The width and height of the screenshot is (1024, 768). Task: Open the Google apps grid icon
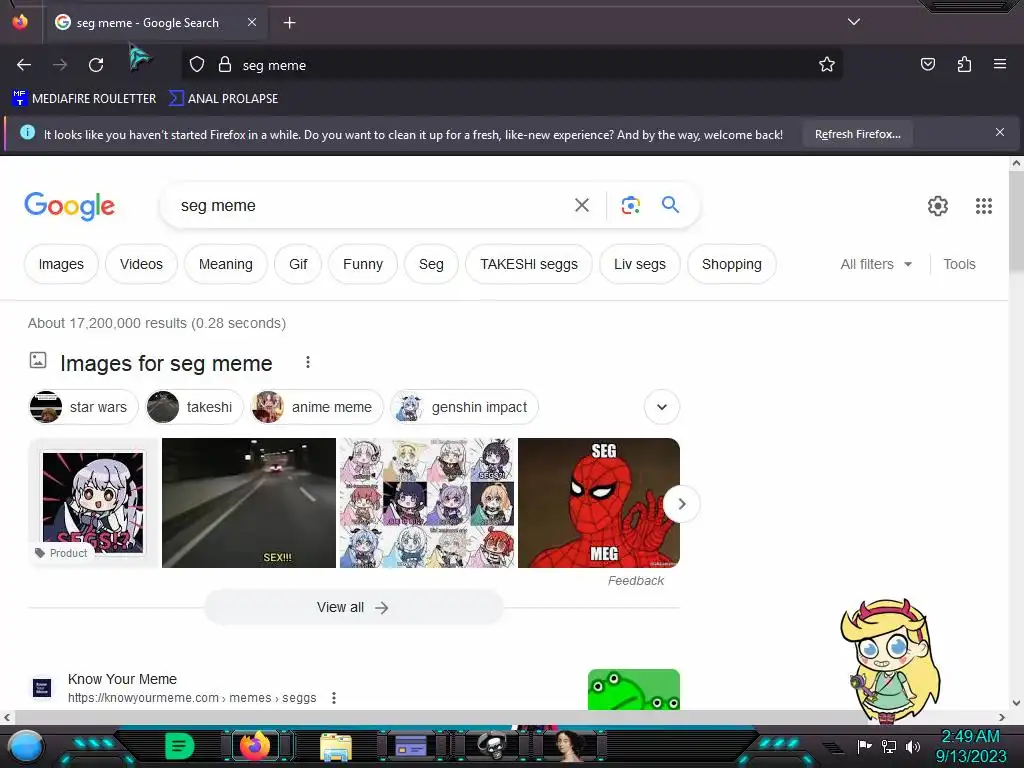click(984, 206)
